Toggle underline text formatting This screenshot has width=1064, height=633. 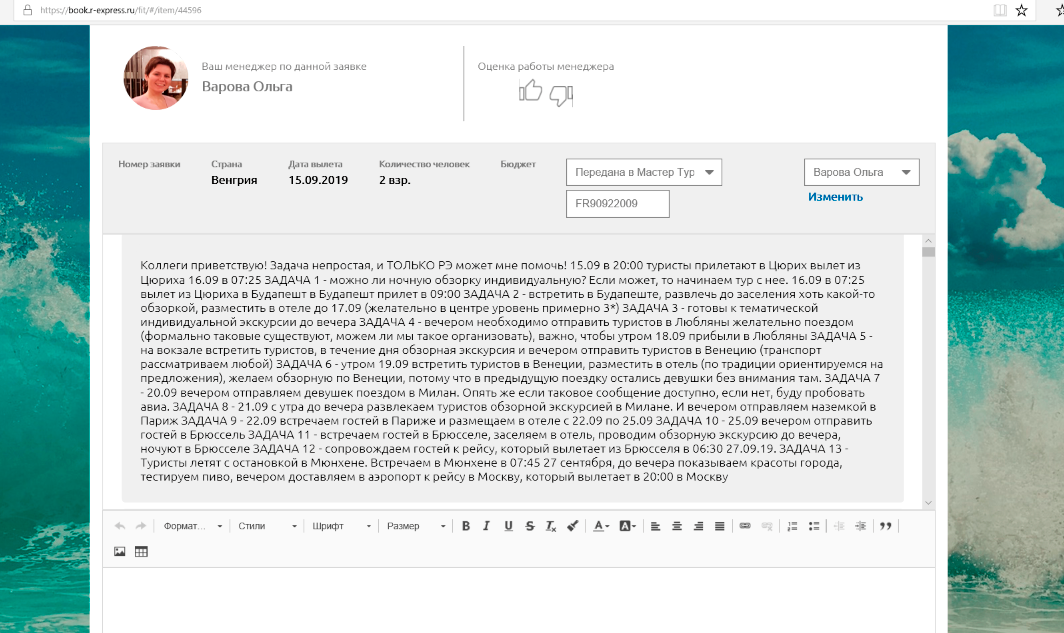(x=508, y=526)
